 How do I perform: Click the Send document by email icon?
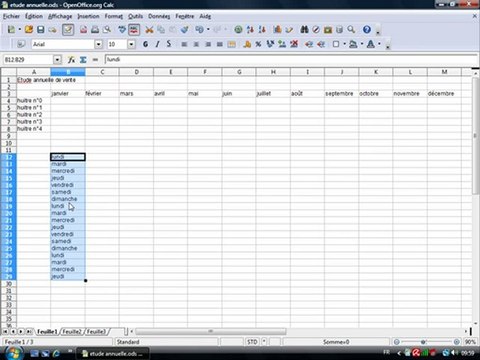point(52,30)
